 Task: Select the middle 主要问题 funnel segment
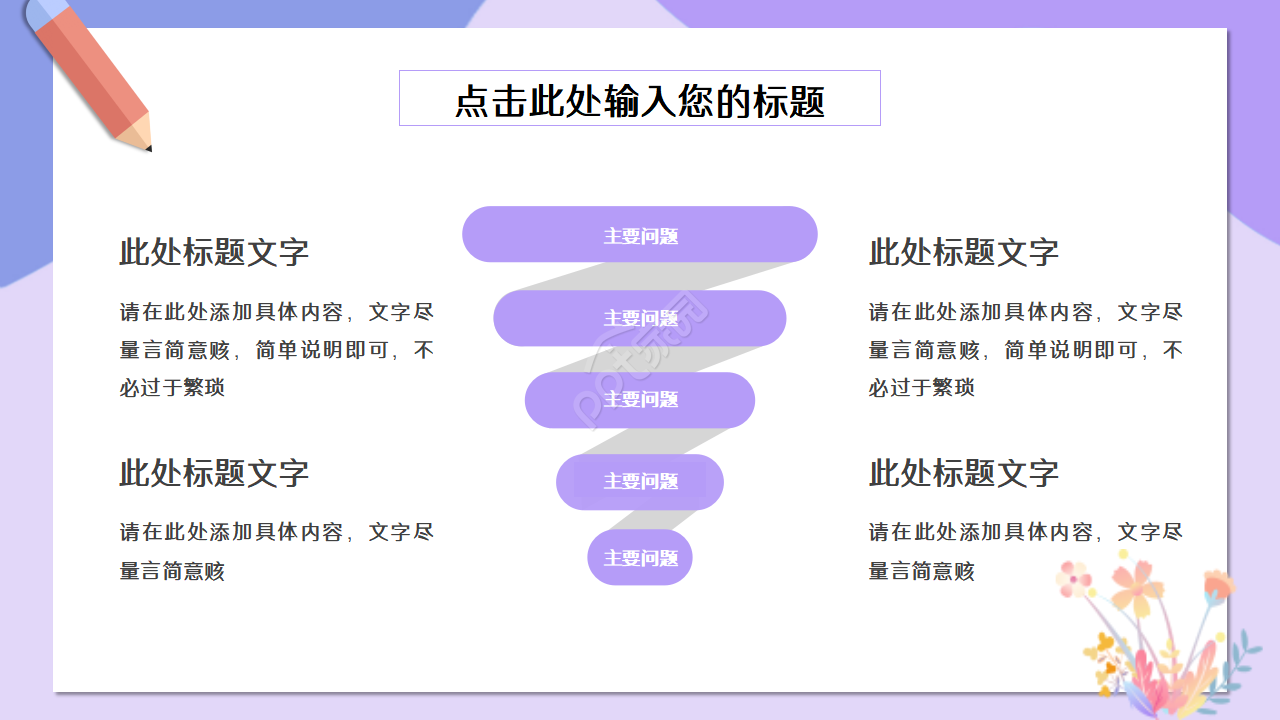[639, 400]
